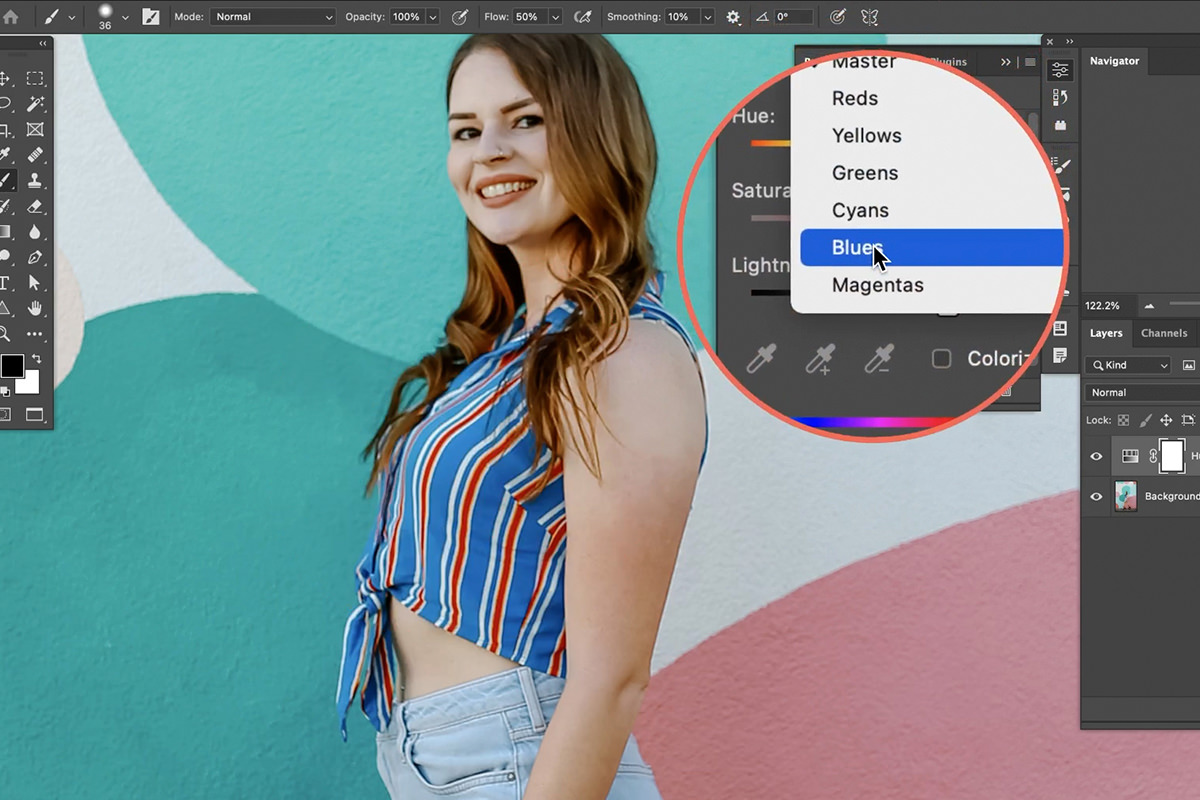Open the layer blend mode Normal dropdown

click(1142, 393)
